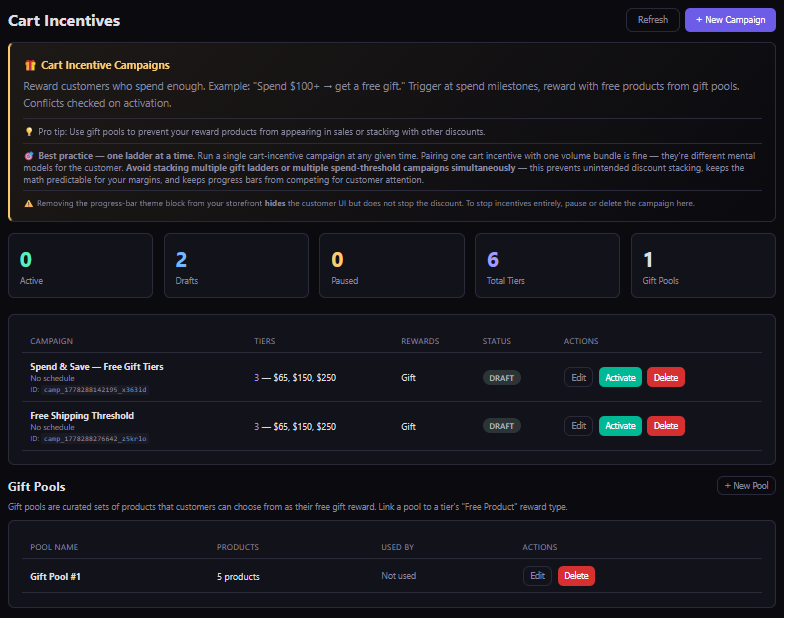Click the PRODUCTS column header
785x618 pixels.
click(238, 547)
